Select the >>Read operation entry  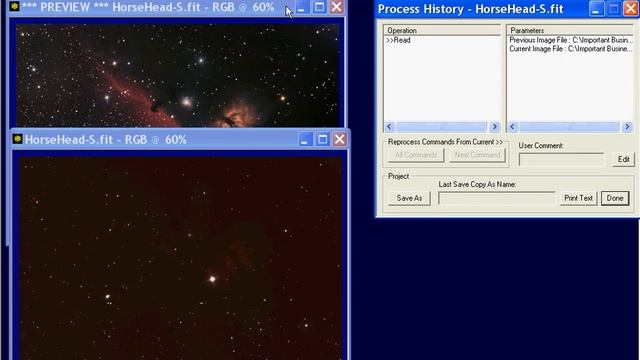pos(398,40)
